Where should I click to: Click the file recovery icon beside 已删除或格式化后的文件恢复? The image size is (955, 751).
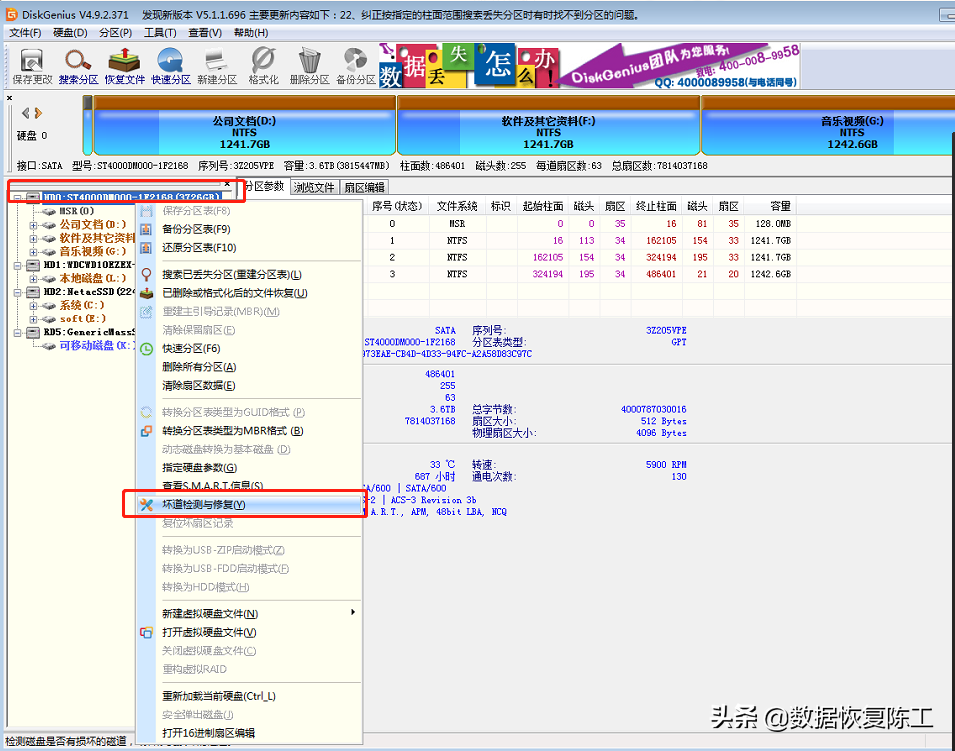[x=146, y=294]
